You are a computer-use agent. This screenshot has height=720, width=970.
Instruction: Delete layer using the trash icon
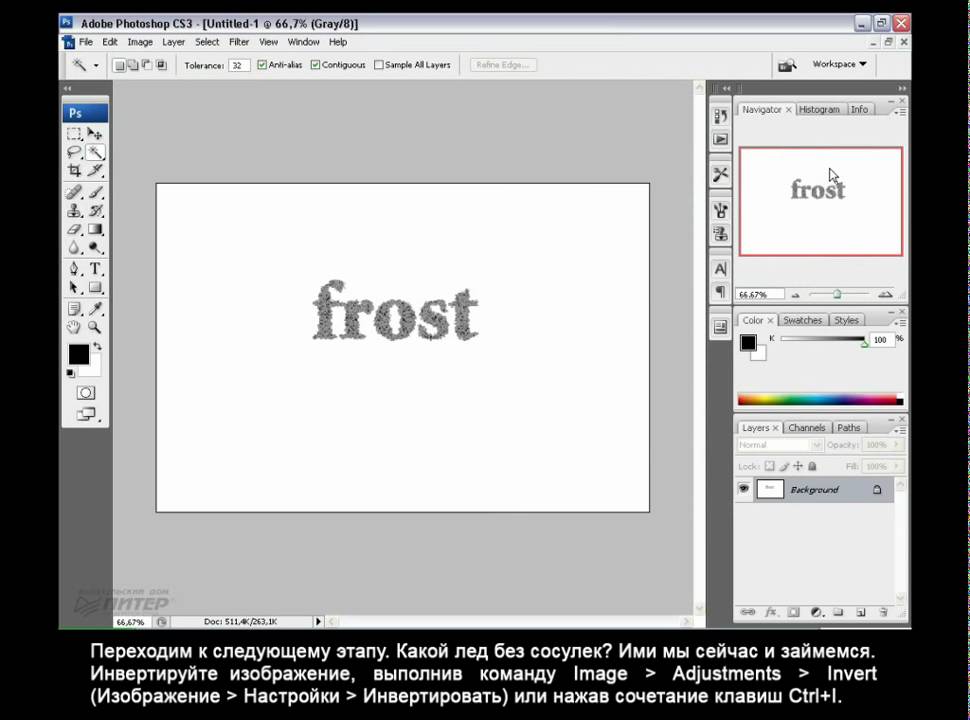point(883,612)
